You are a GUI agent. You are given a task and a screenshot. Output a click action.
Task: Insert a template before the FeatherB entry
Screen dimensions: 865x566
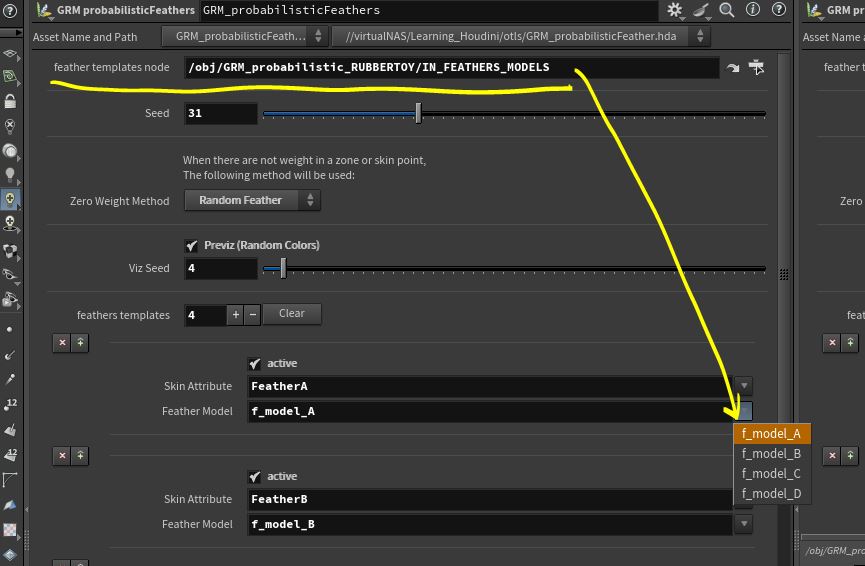[81, 456]
